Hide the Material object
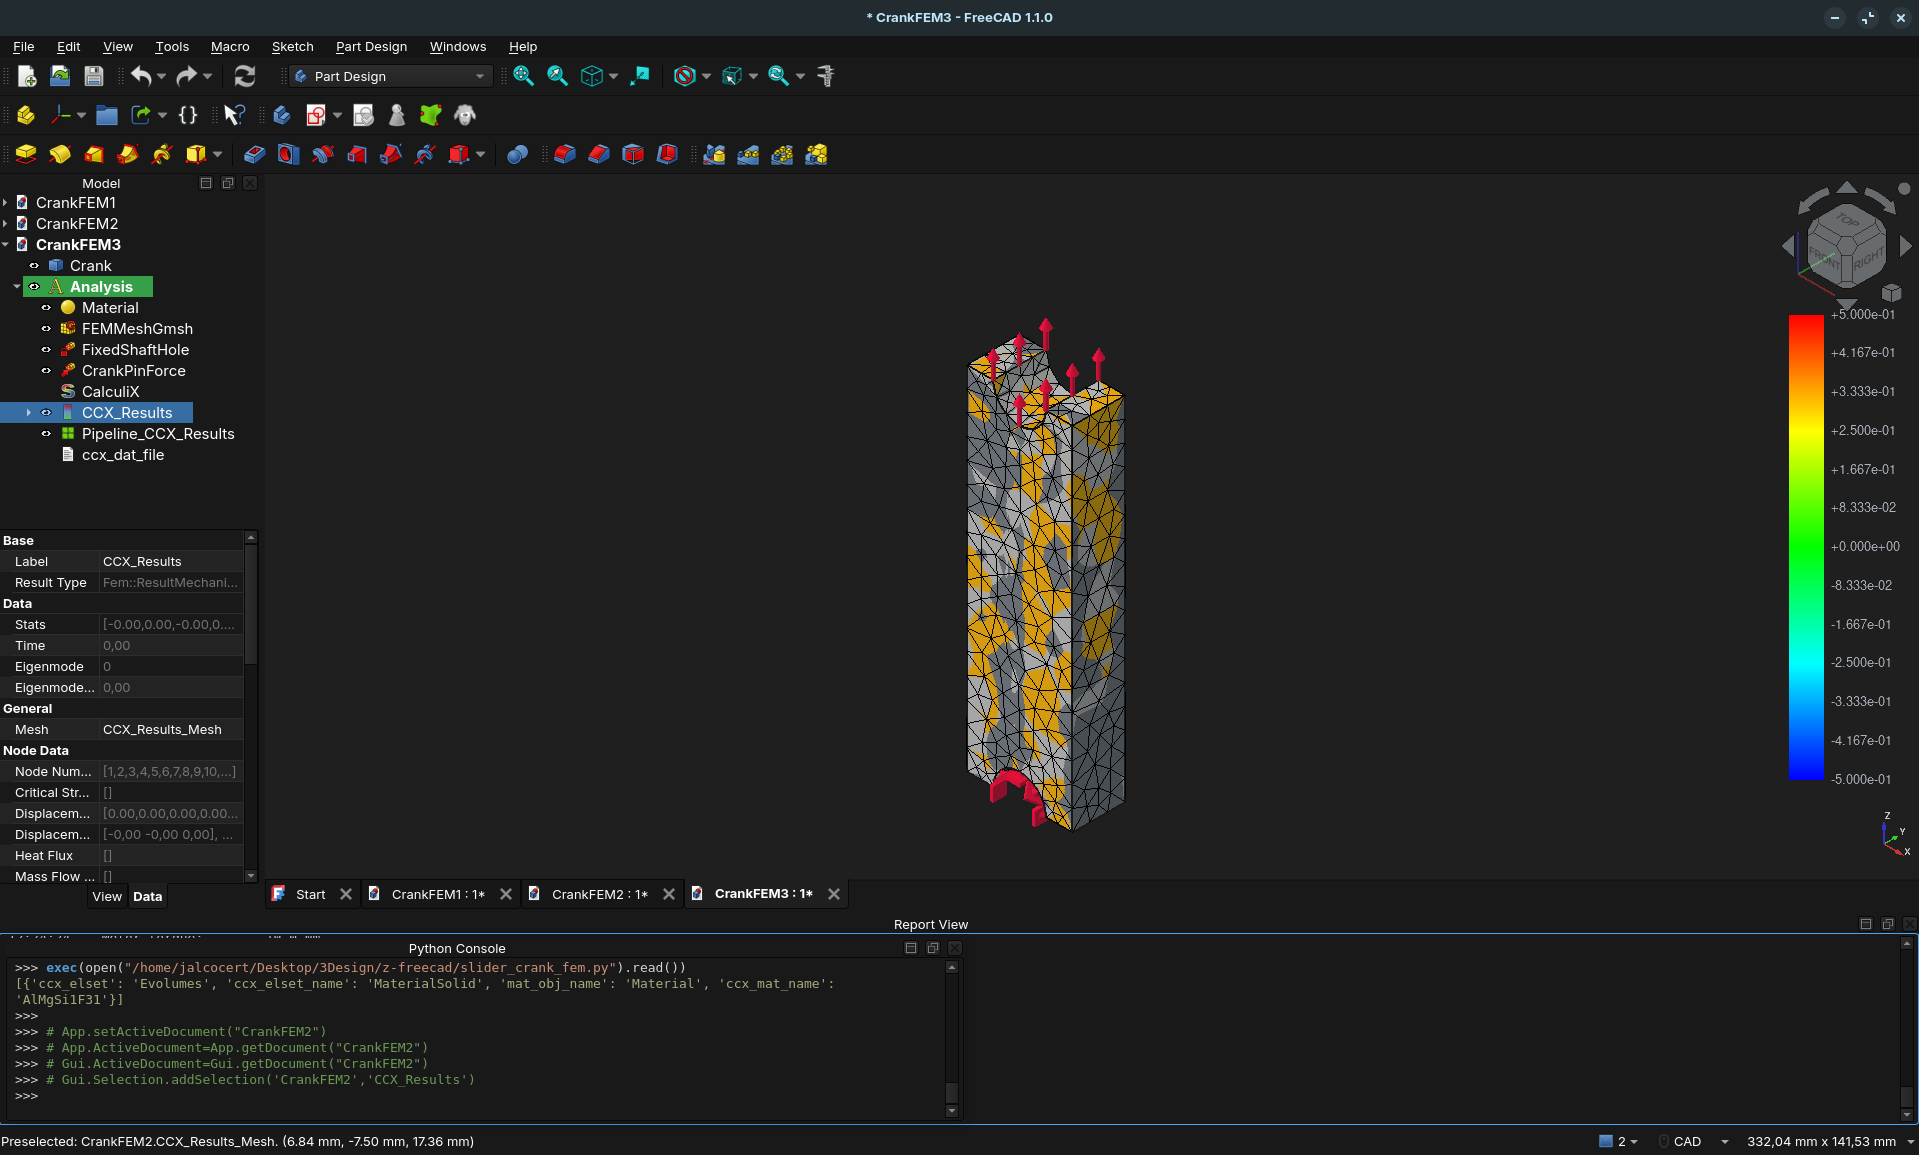1919x1155 pixels. (x=46, y=308)
